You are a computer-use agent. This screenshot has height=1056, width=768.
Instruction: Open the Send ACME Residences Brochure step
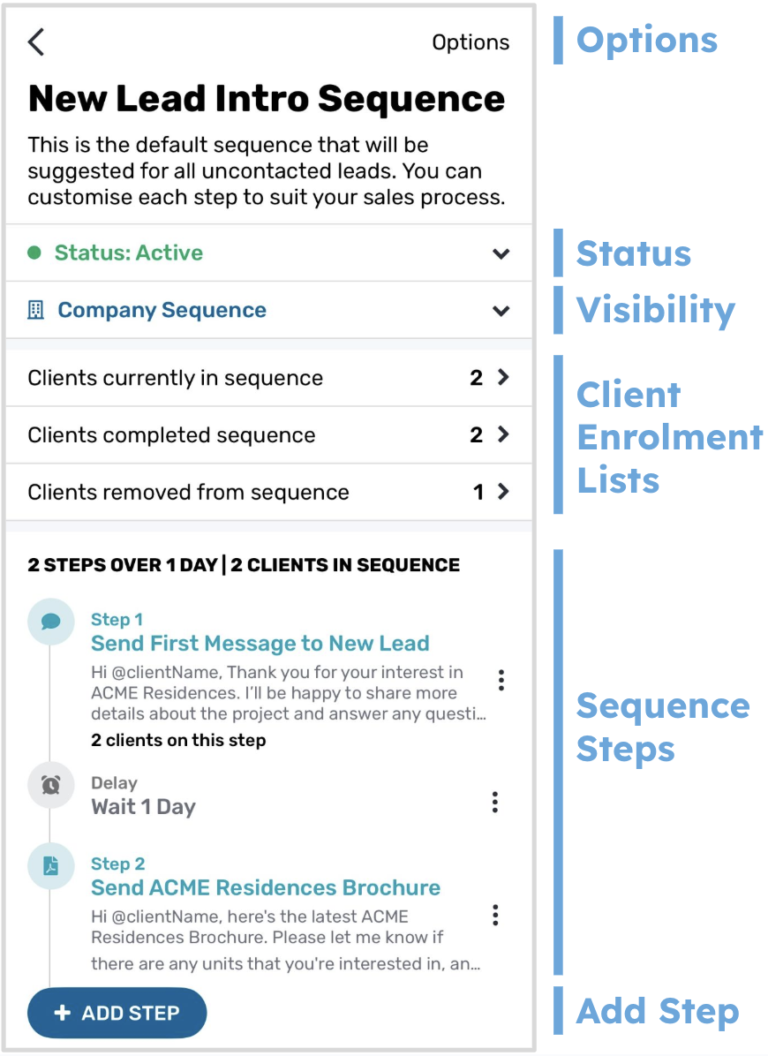[x=266, y=887]
